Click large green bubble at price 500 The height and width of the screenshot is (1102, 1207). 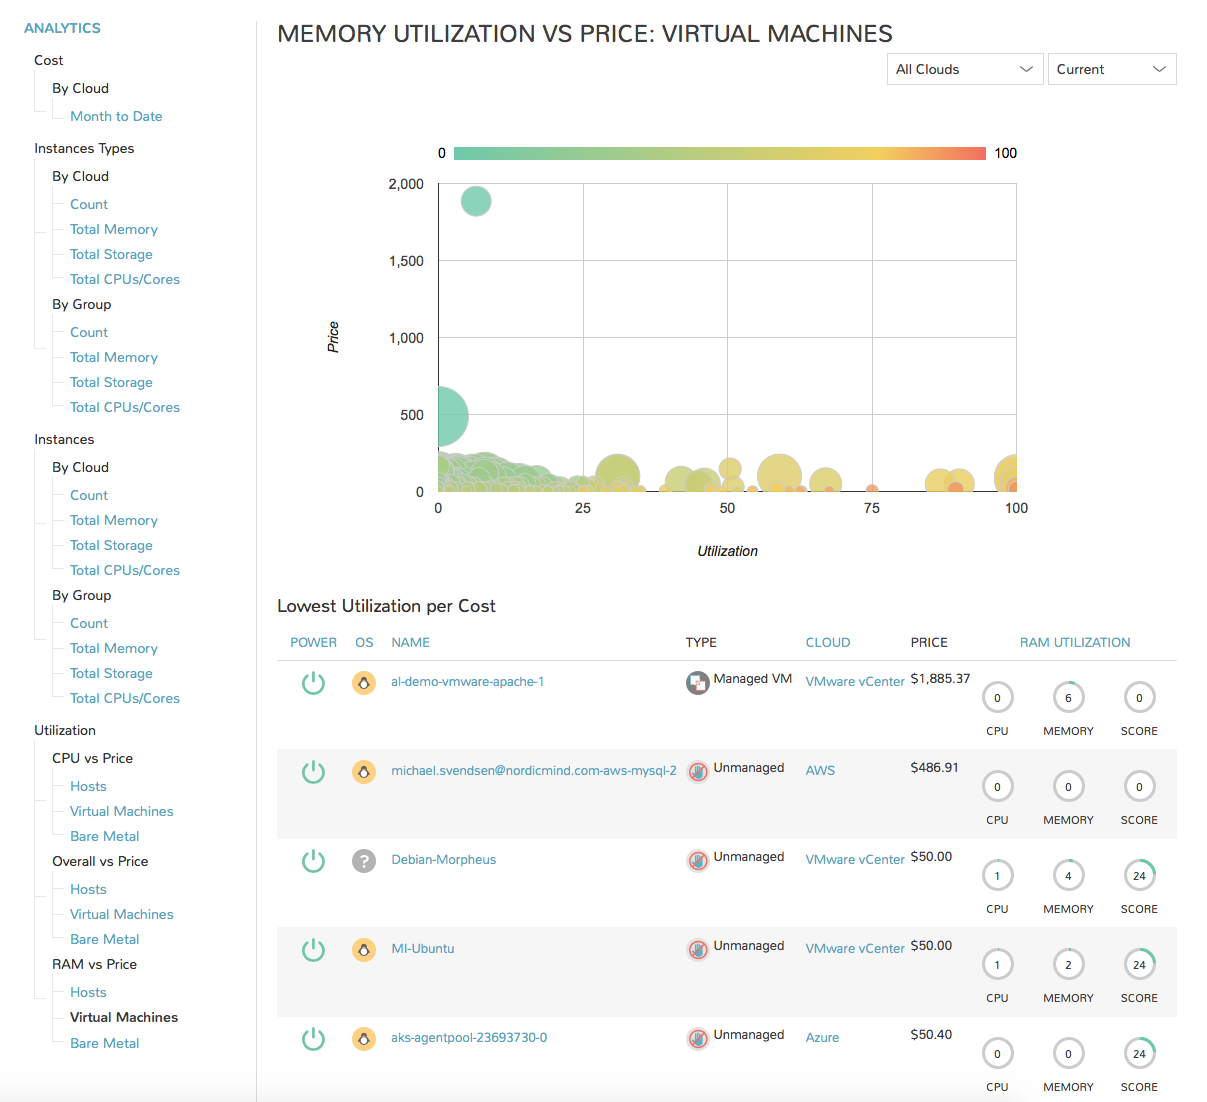452,416
